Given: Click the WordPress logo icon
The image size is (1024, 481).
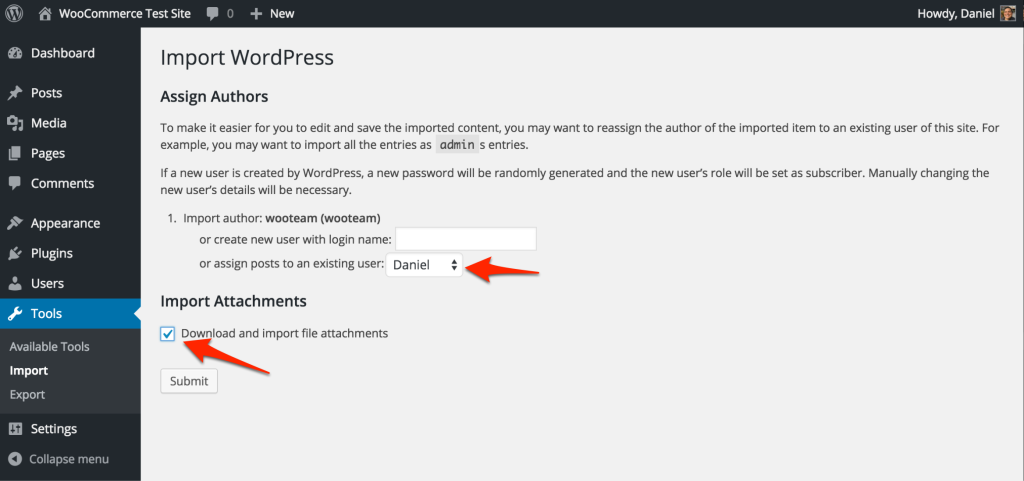Looking at the screenshot, I should tap(14, 13).
